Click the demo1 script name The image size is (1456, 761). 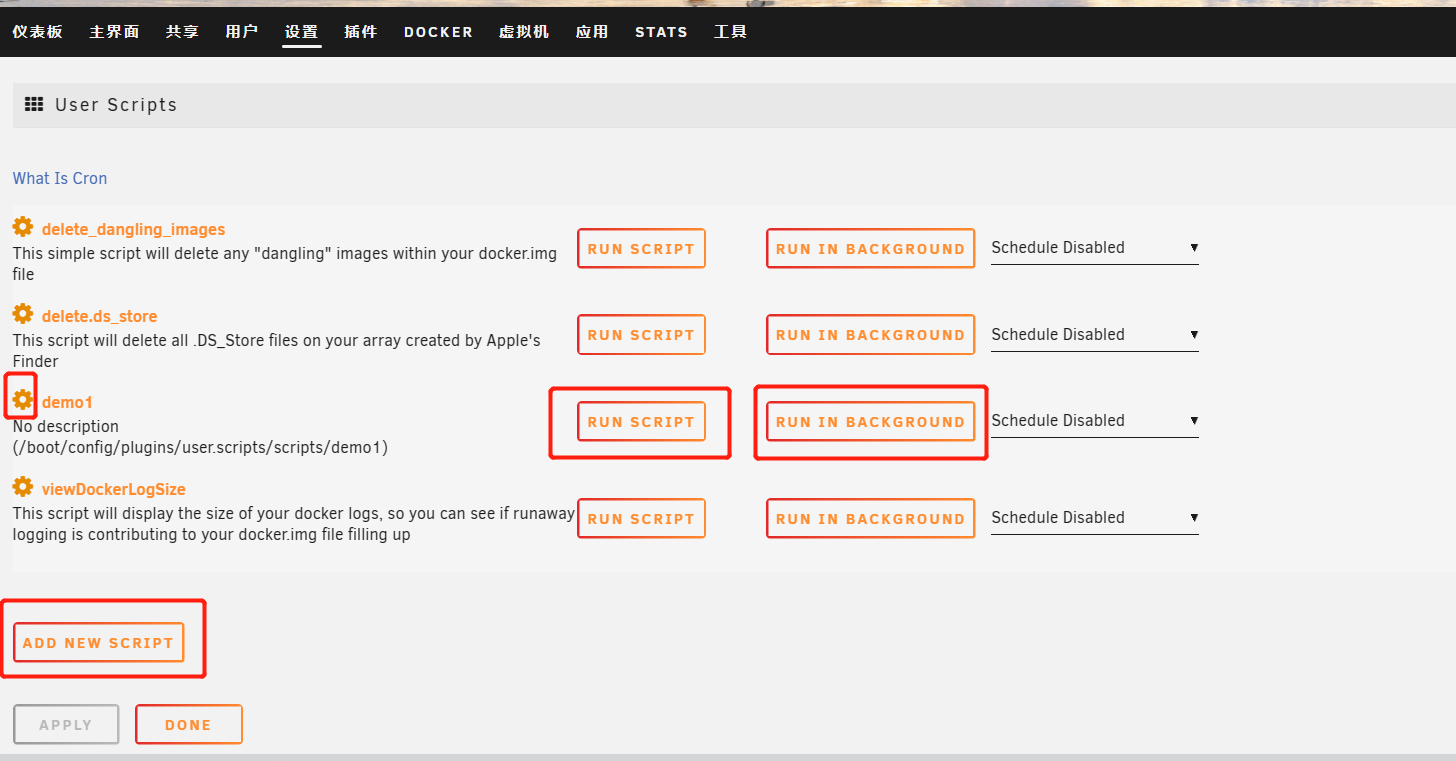point(67,402)
